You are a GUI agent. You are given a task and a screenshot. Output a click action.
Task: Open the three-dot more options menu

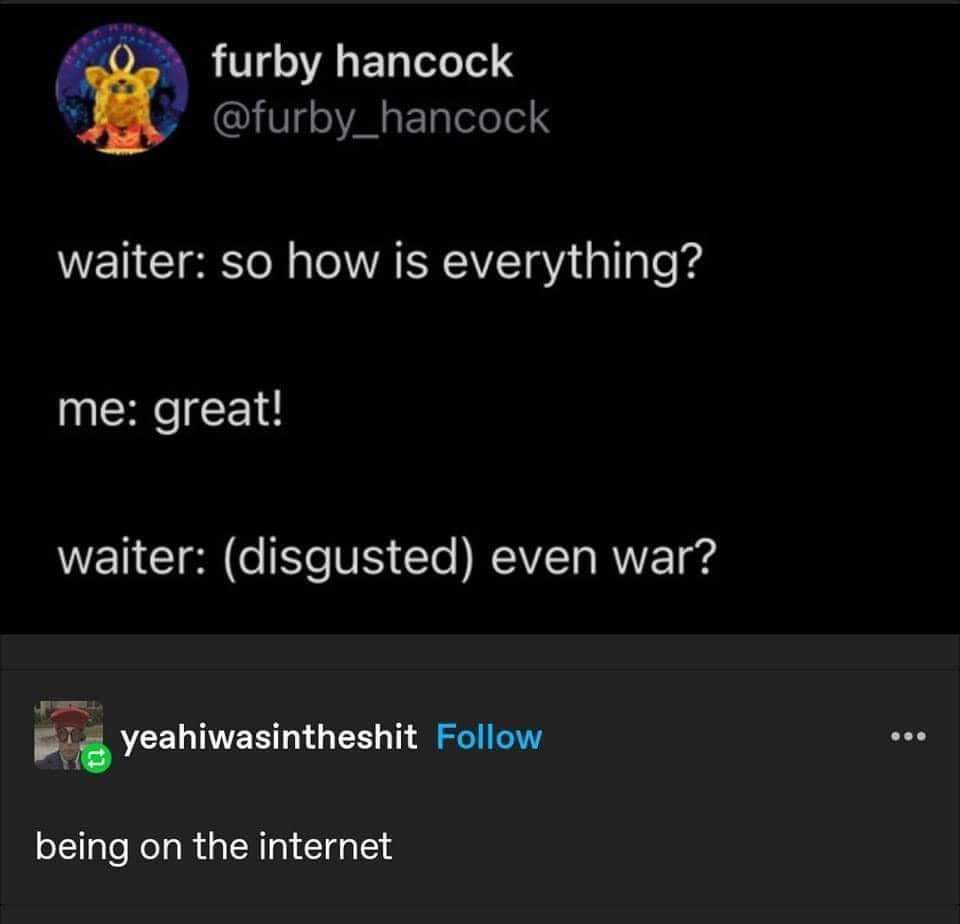[909, 736]
